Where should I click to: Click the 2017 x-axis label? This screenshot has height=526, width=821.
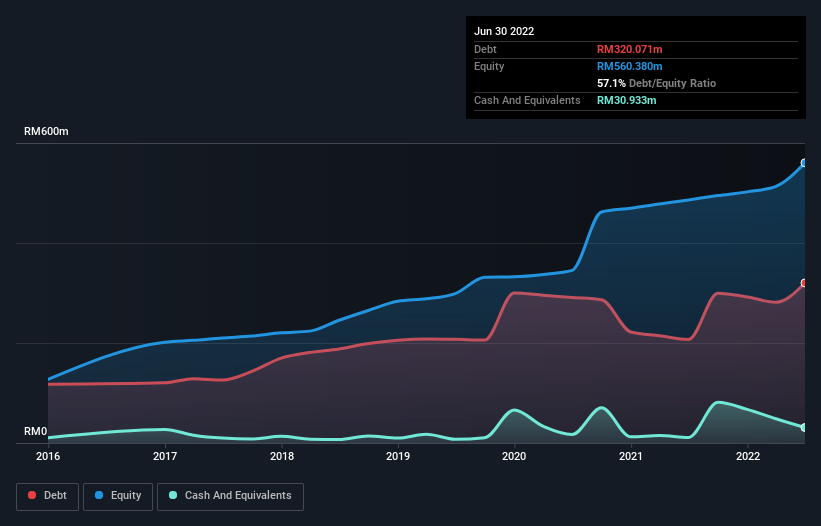pos(165,456)
